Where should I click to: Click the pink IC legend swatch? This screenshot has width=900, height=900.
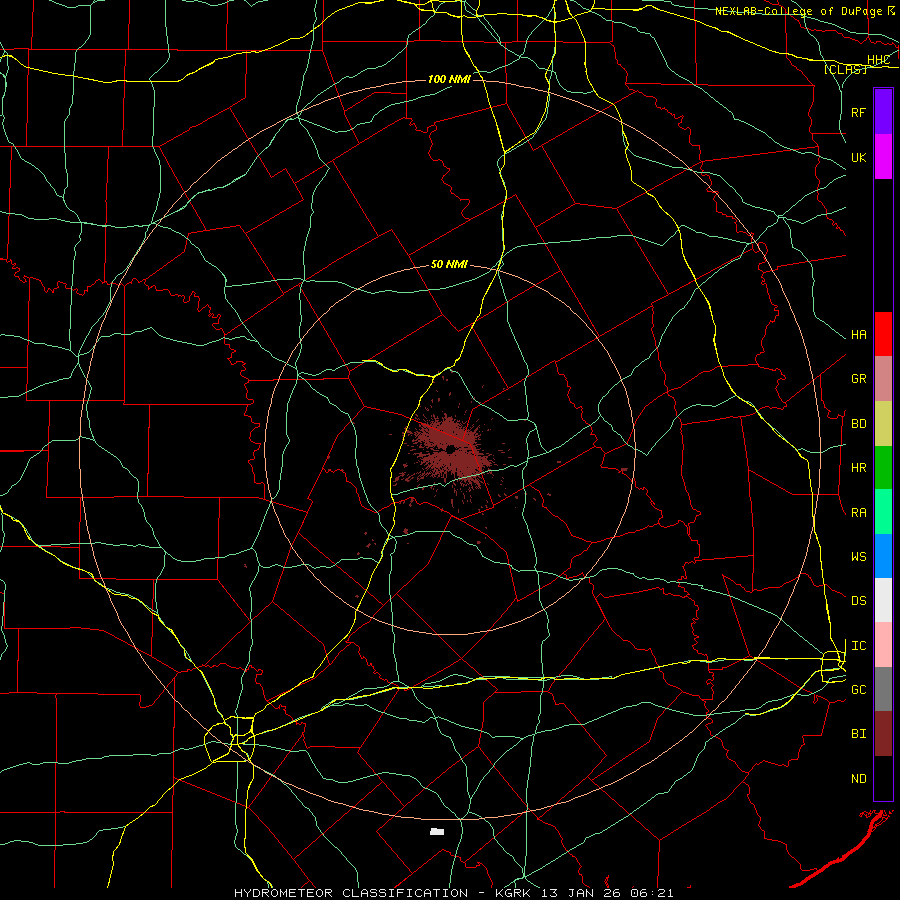click(x=883, y=645)
